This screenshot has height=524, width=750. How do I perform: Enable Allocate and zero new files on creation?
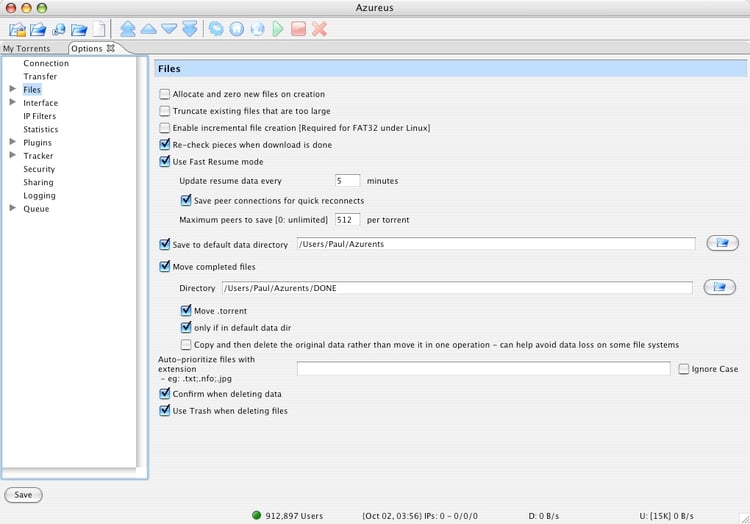pos(165,94)
